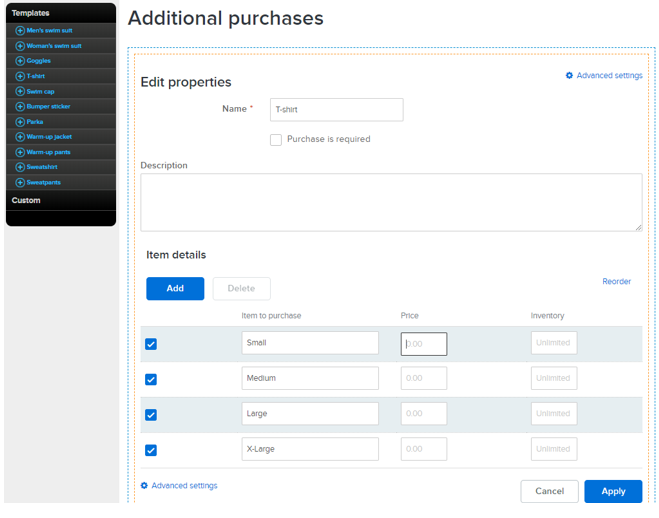Click plus icon beside Woman's swim suit
This screenshot has height=518, width=659.
20,46
